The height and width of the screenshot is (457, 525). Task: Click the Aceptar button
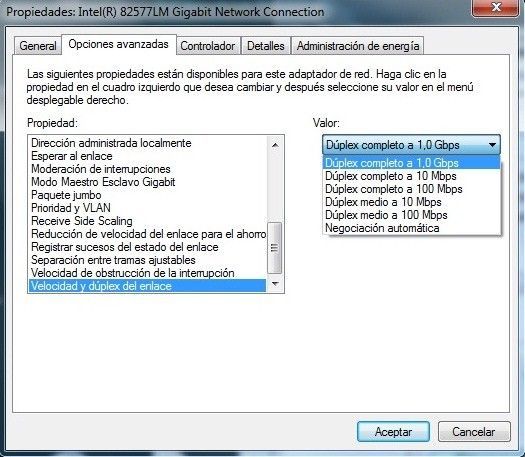393,432
